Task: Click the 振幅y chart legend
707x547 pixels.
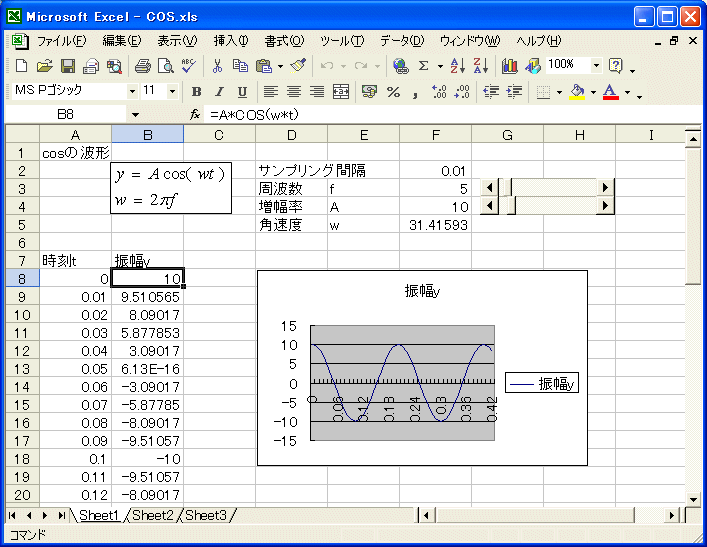Action: coord(542,383)
